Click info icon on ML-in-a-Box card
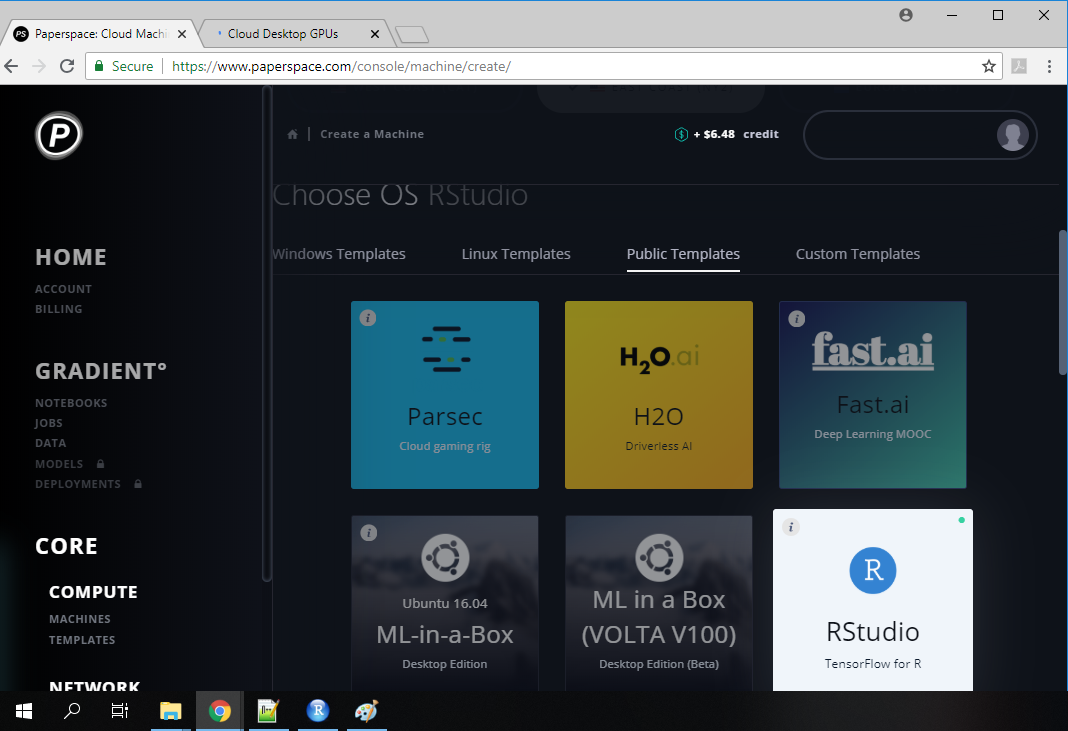This screenshot has width=1068, height=731. [x=368, y=533]
